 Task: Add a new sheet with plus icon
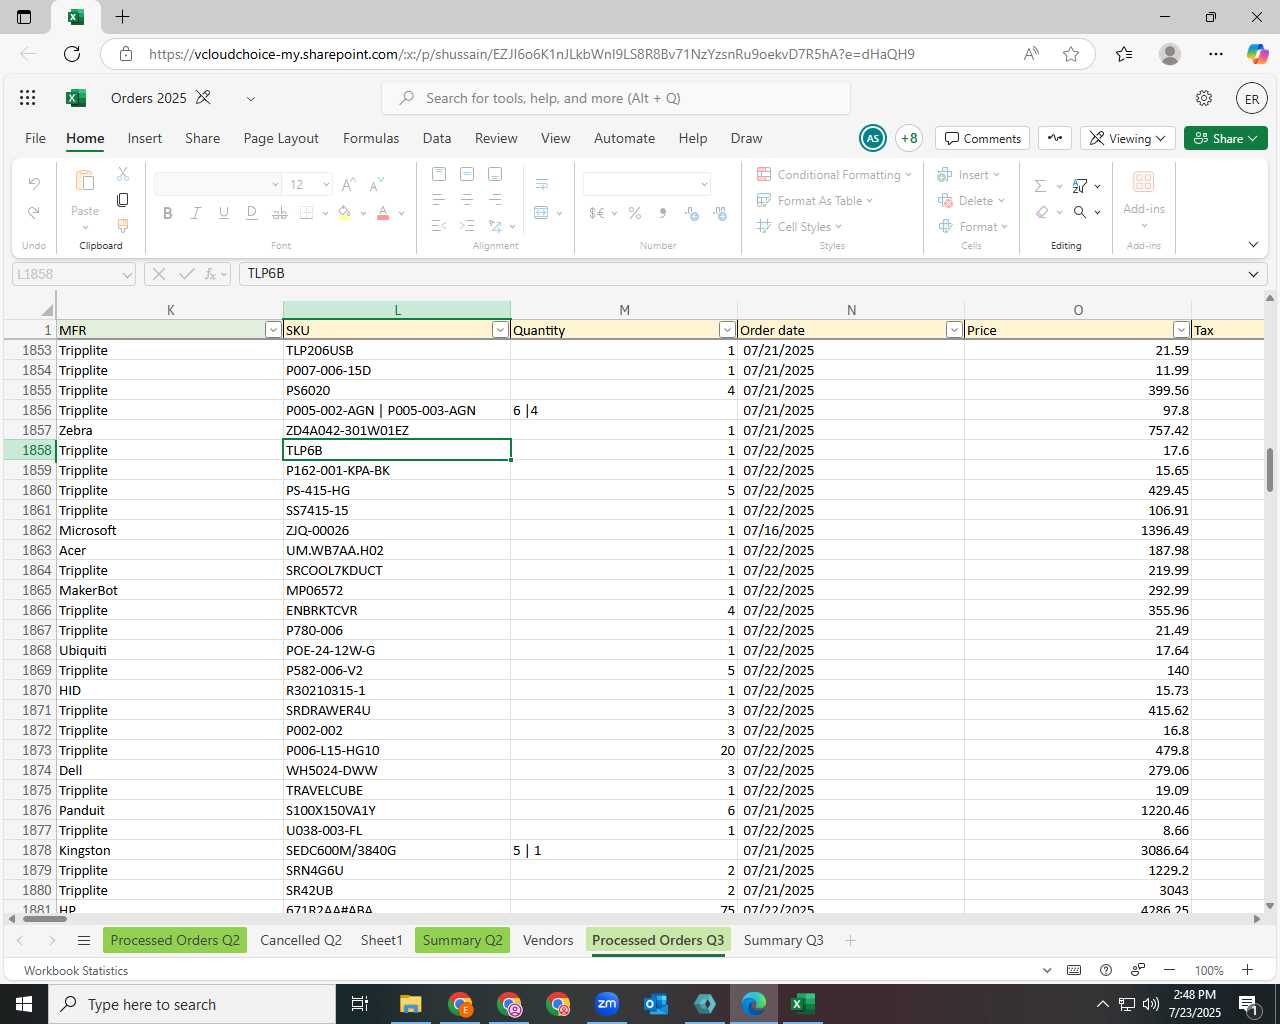(850, 940)
